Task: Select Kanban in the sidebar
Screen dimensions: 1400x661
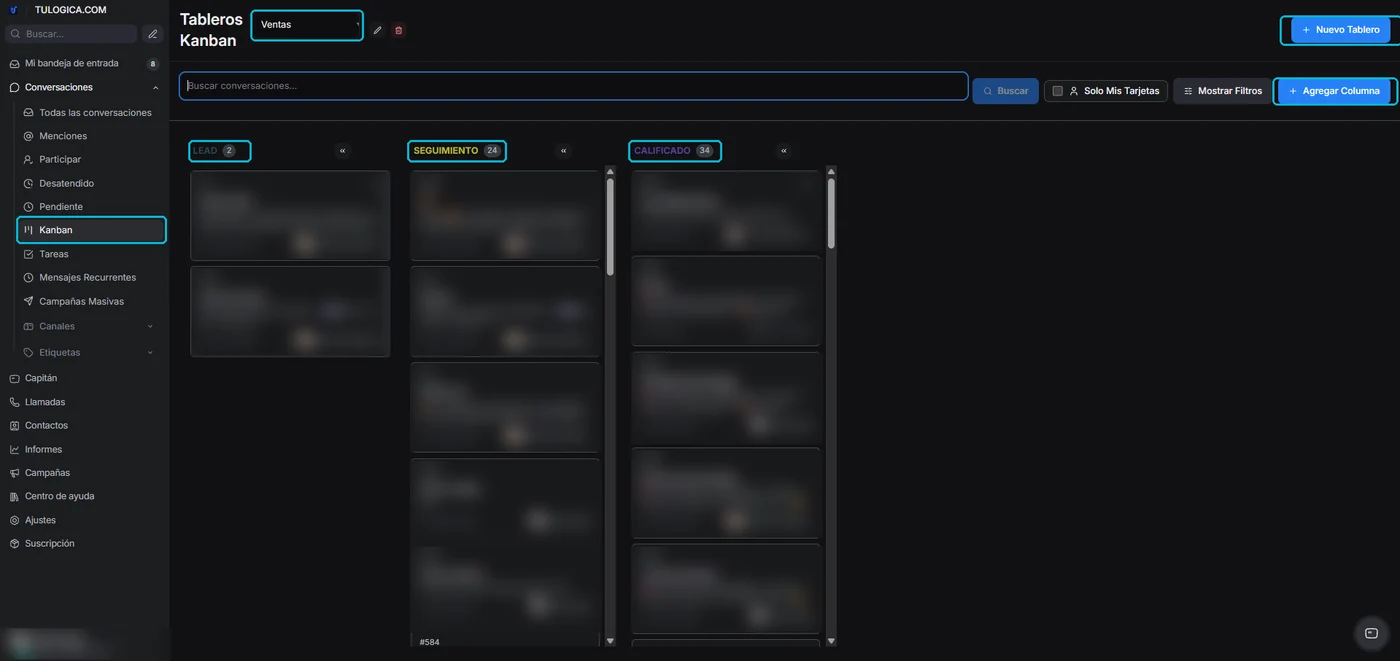Action: [x=91, y=230]
